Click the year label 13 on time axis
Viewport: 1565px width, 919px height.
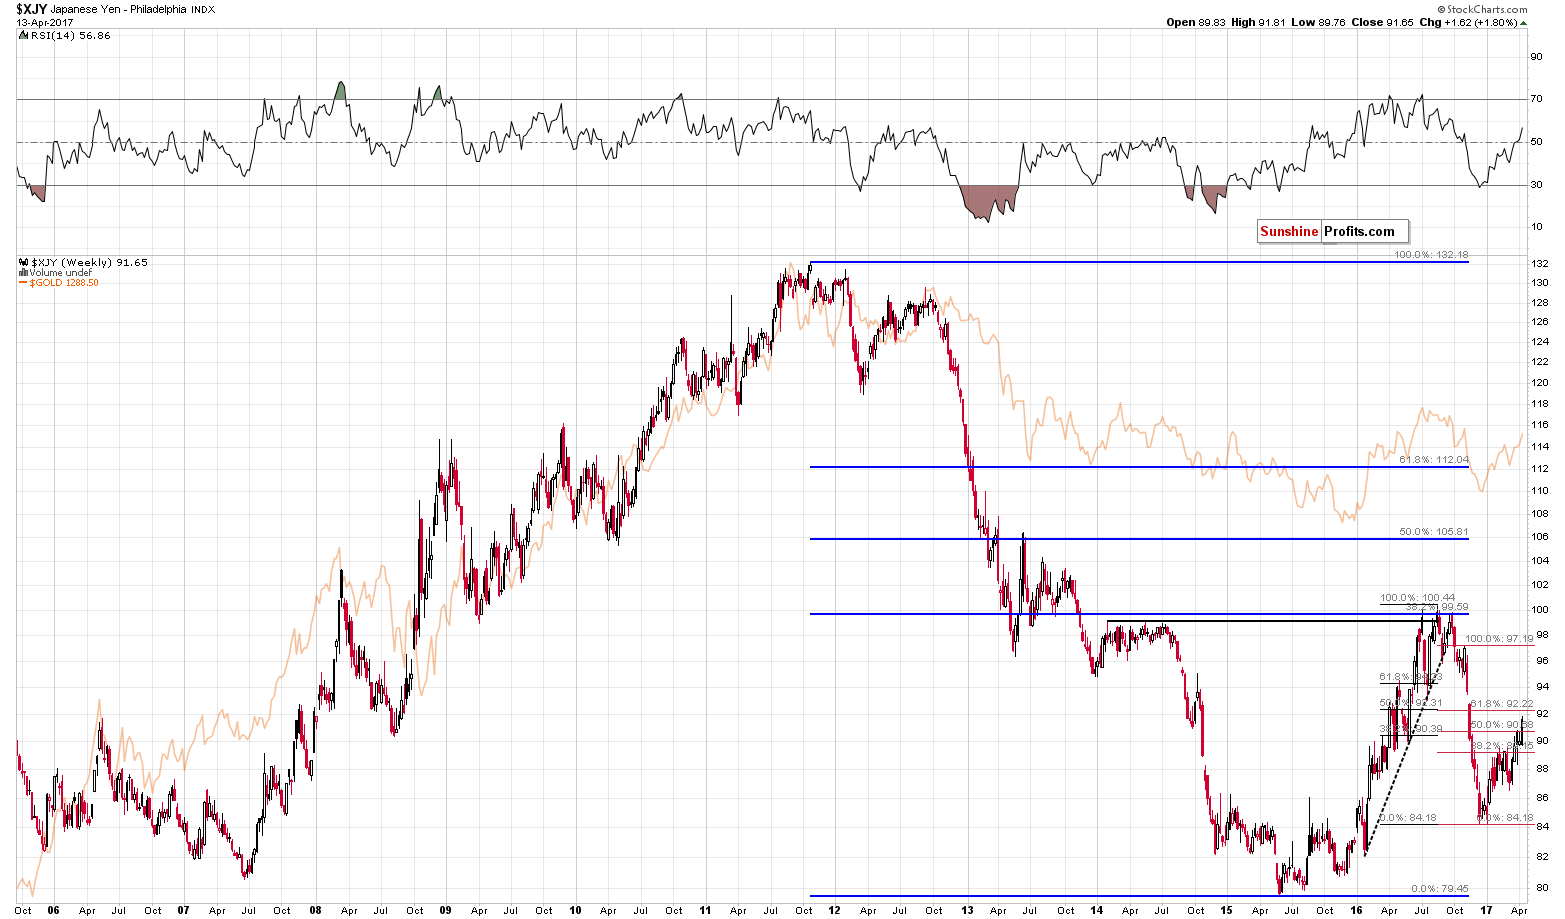coord(966,910)
